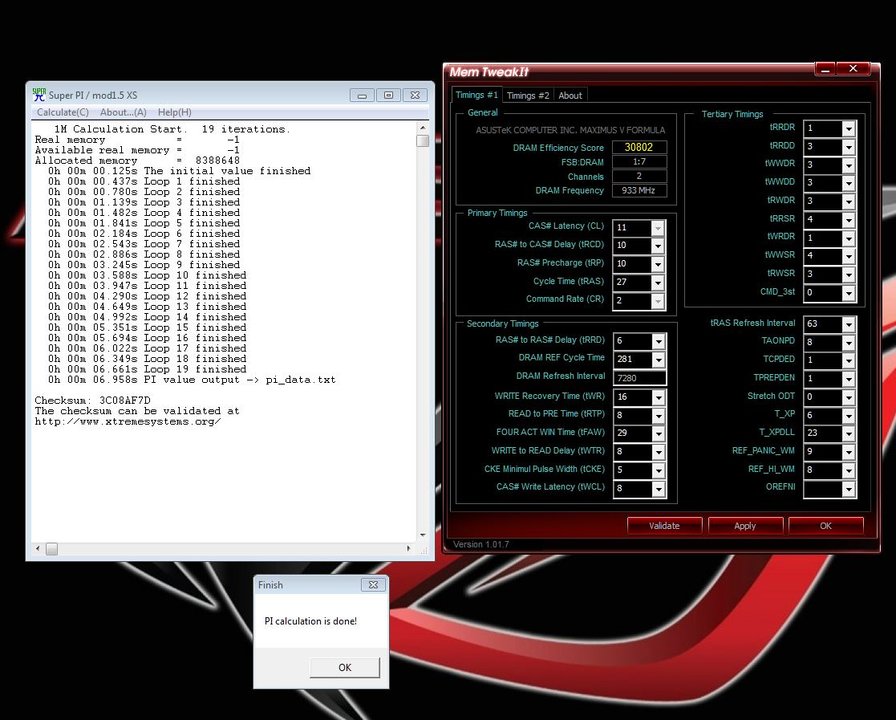Click the Super PI app icon in title bar

(39, 95)
